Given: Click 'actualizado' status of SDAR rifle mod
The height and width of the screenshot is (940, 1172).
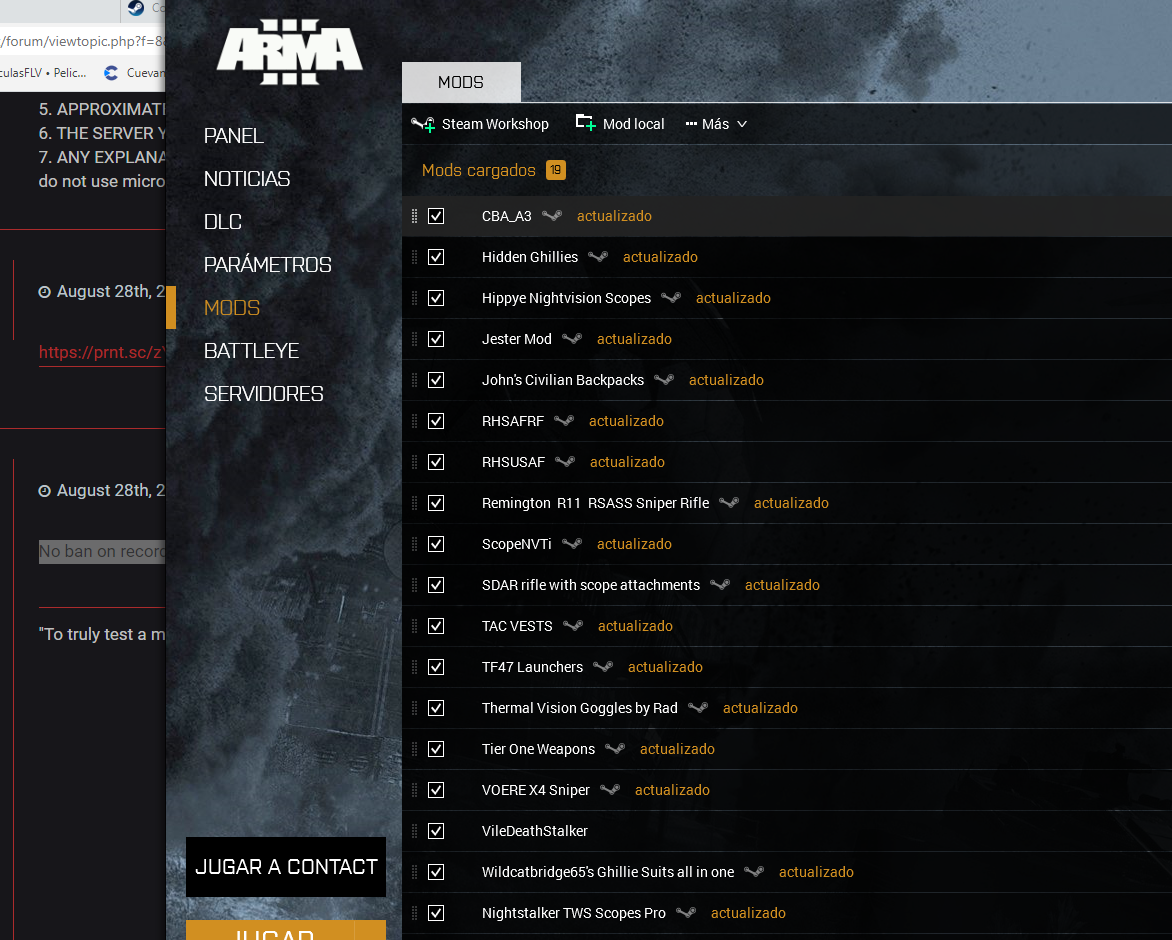Looking at the screenshot, I should (x=783, y=585).
